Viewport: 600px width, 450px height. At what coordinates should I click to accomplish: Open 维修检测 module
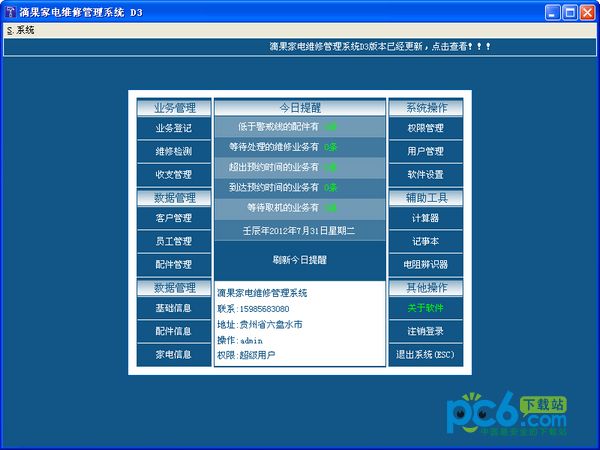174,152
